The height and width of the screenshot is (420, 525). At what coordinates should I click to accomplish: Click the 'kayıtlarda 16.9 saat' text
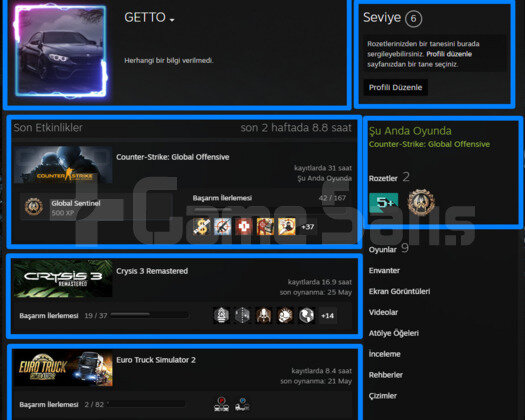[320, 282]
